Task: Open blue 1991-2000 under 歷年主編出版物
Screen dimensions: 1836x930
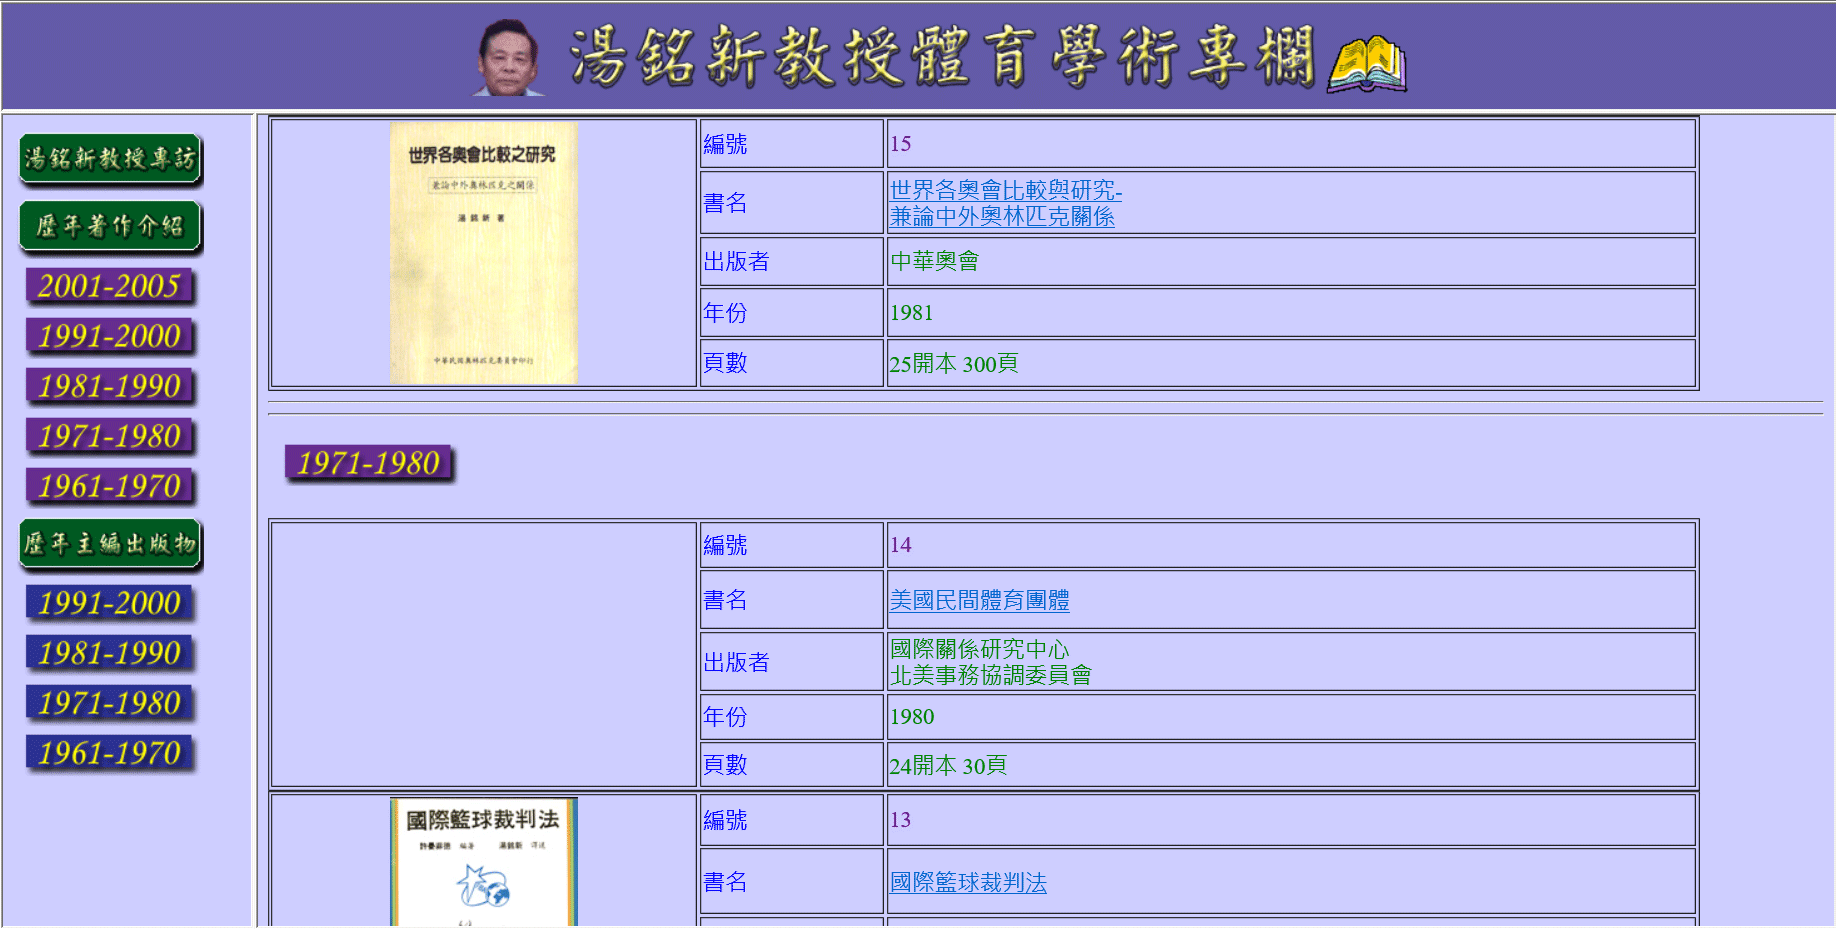Action: [110, 604]
